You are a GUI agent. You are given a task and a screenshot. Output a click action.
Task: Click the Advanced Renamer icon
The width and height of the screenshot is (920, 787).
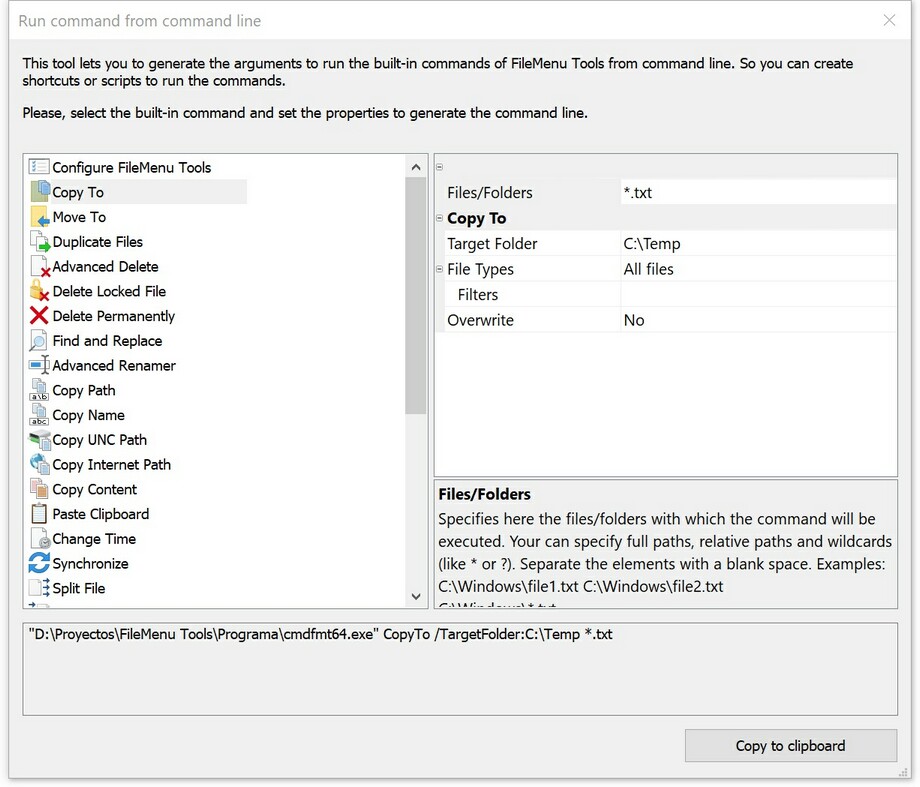(39, 366)
